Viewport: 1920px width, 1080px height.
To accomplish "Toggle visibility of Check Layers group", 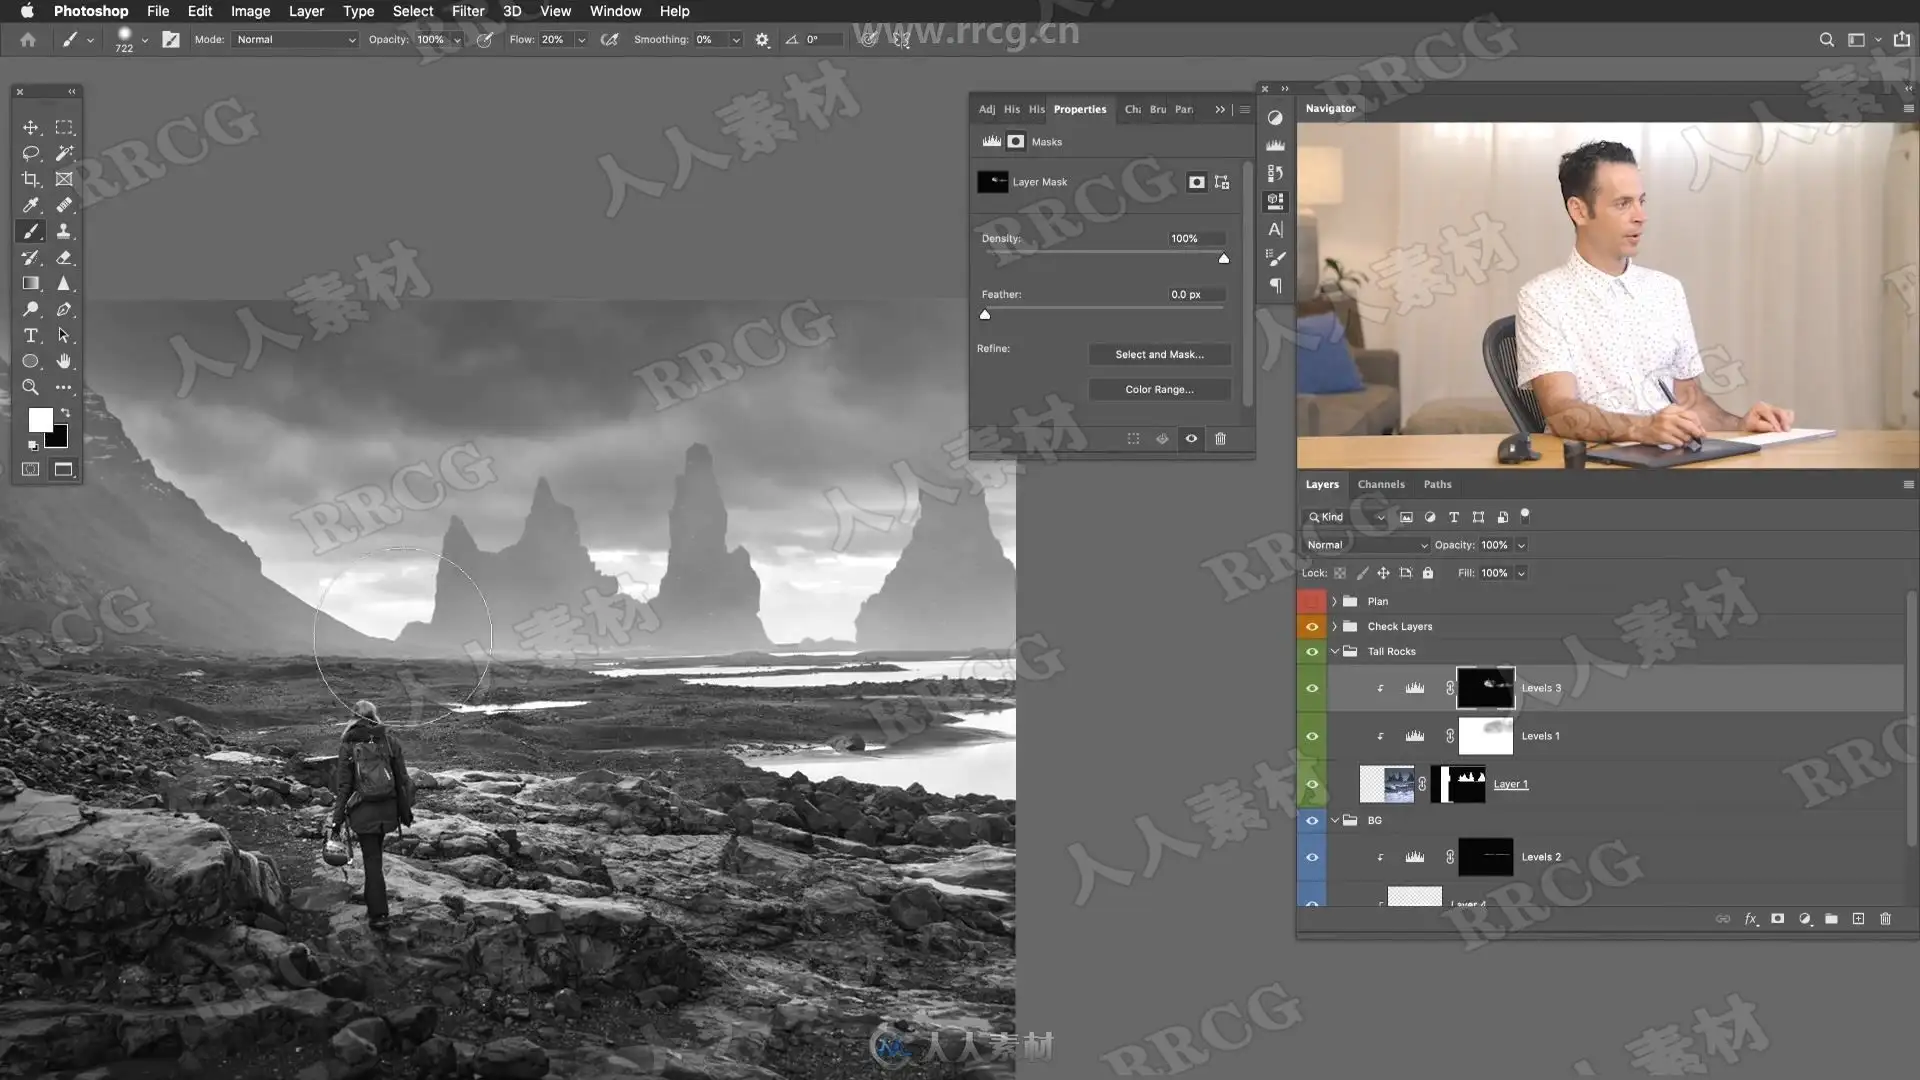I will (x=1312, y=626).
